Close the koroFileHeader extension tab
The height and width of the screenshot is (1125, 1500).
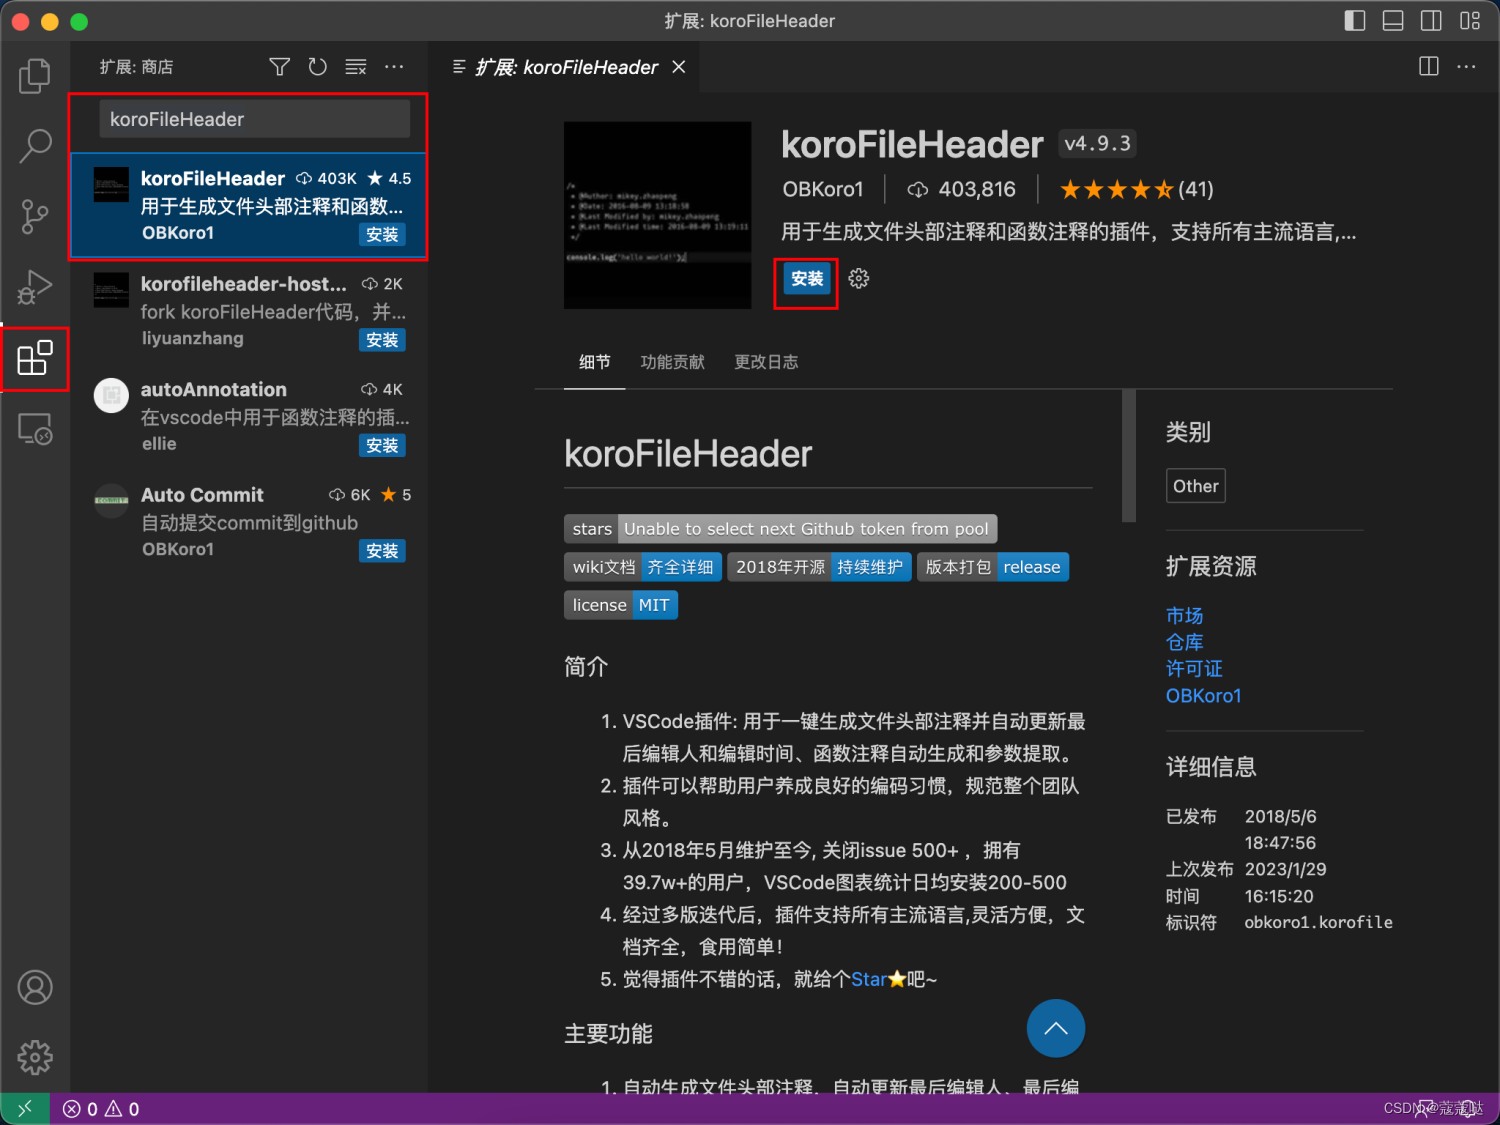679,67
